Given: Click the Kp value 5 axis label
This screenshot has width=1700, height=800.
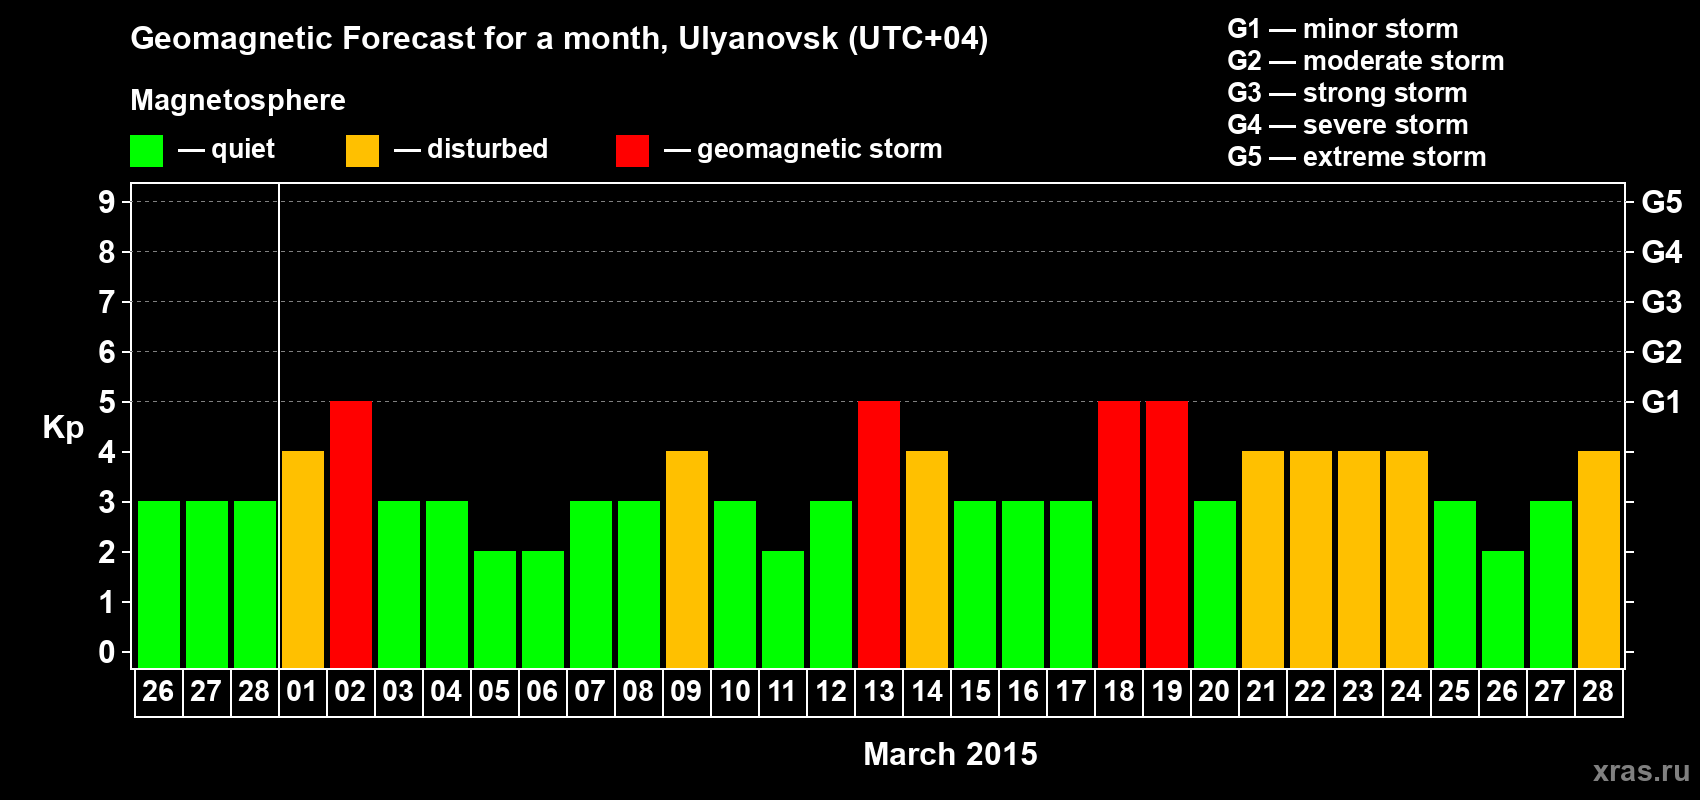Looking at the screenshot, I should pos(107,402).
